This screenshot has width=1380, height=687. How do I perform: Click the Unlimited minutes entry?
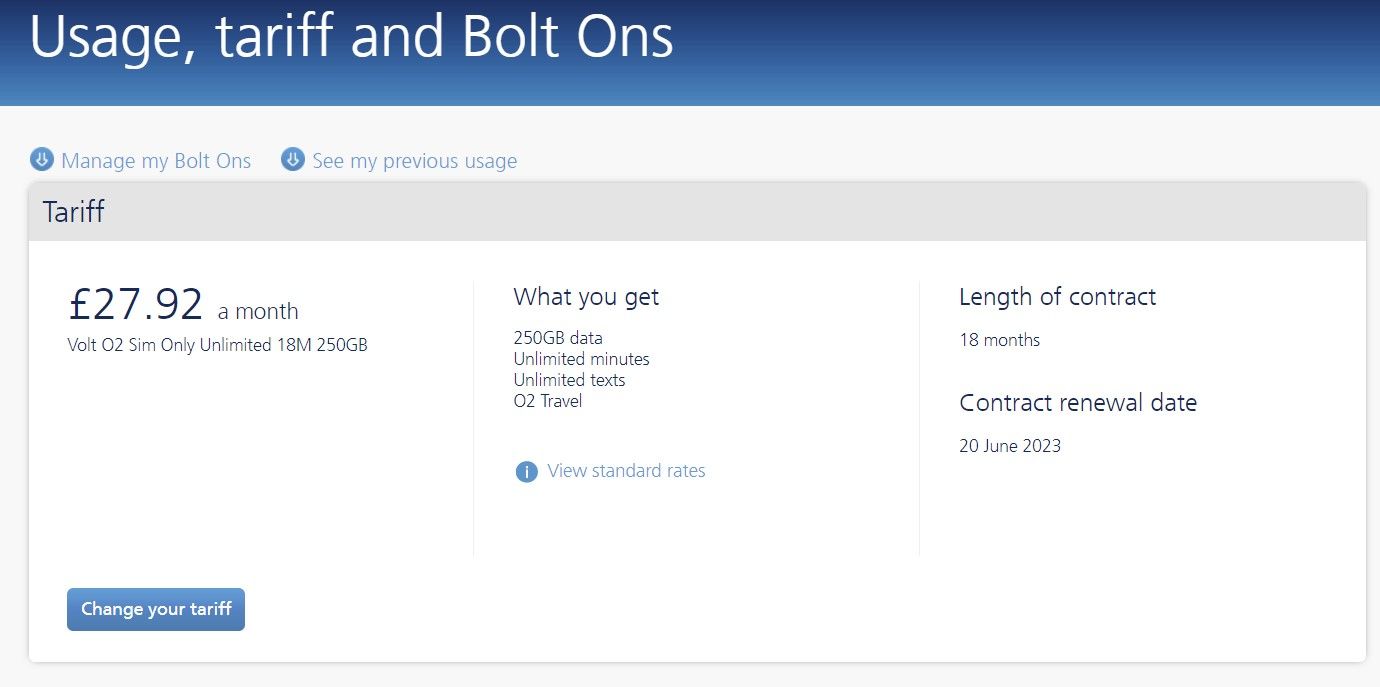pyautogui.click(x=581, y=358)
